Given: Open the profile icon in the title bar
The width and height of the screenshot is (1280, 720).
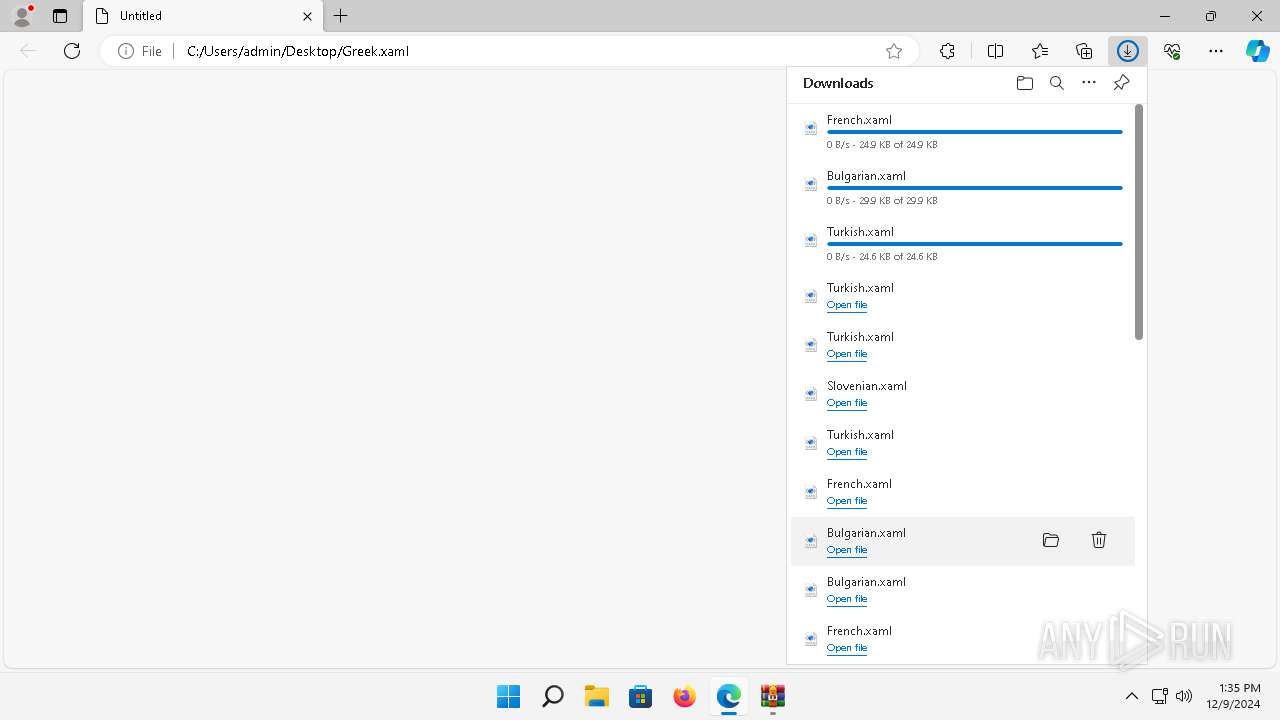Looking at the screenshot, I should (22, 16).
